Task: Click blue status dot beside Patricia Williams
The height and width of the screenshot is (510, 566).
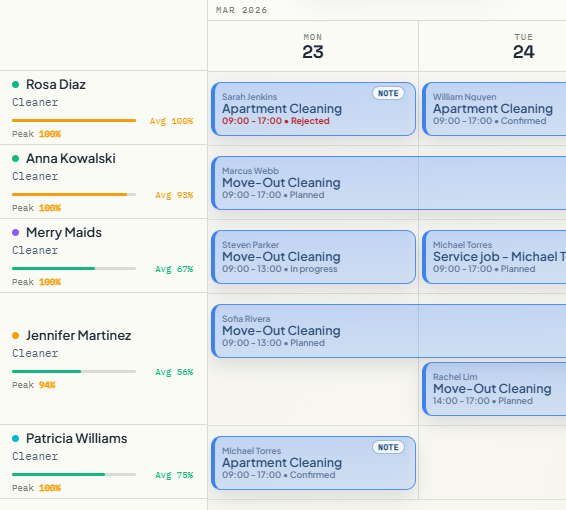Action: [x=16, y=439]
